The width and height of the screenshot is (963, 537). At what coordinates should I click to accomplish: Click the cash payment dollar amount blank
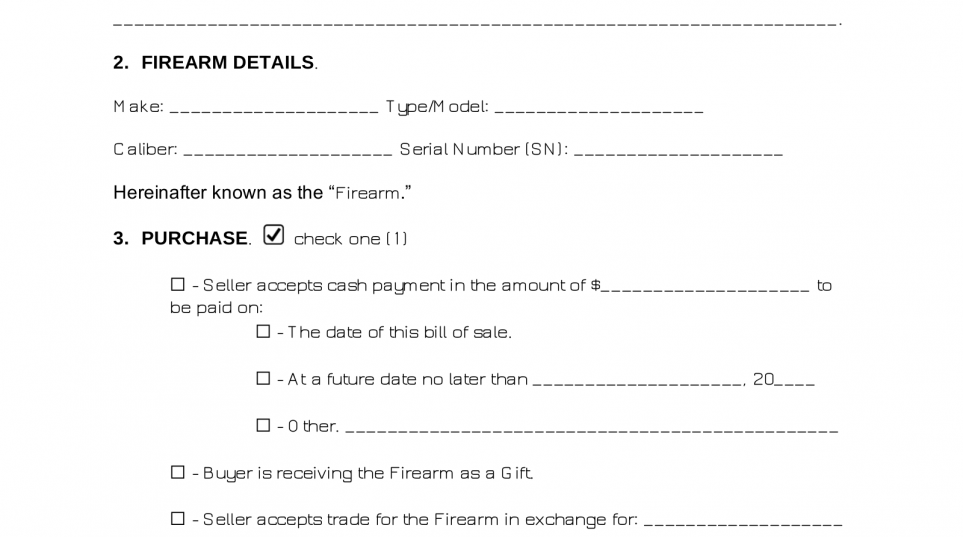pos(706,289)
